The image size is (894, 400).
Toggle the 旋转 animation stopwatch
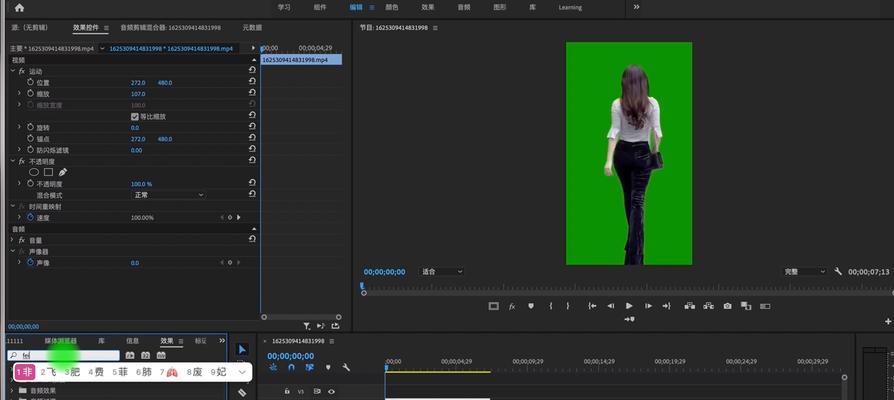coord(30,127)
